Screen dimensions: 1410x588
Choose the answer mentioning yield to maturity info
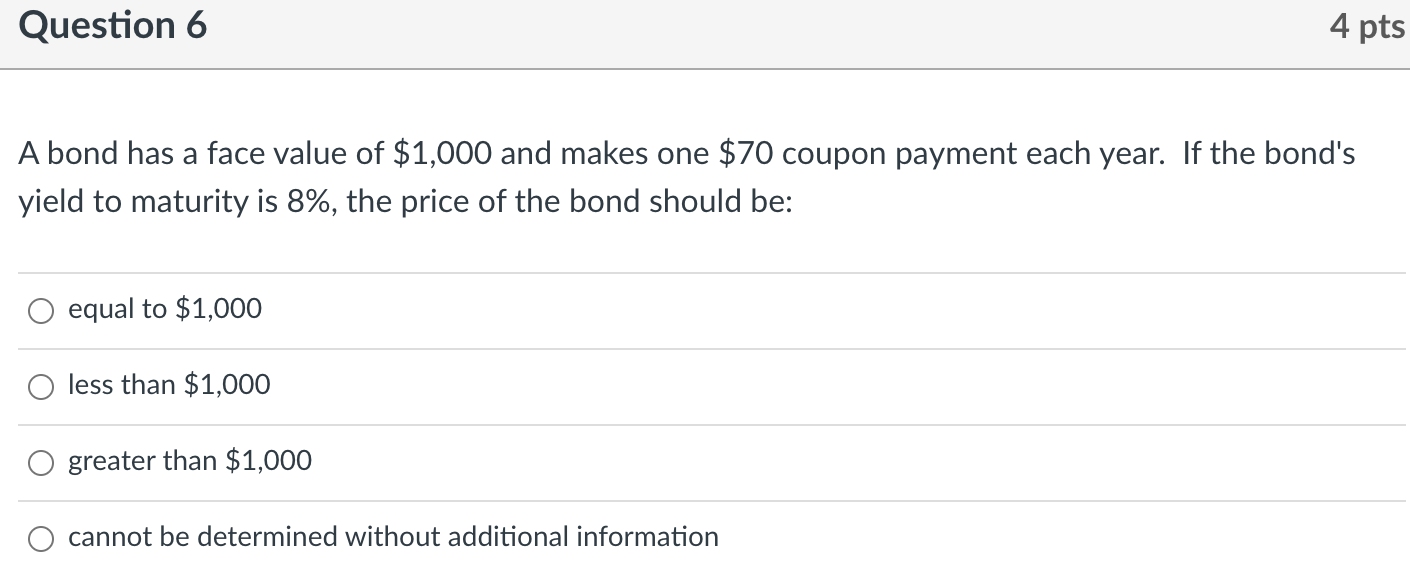(392, 537)
